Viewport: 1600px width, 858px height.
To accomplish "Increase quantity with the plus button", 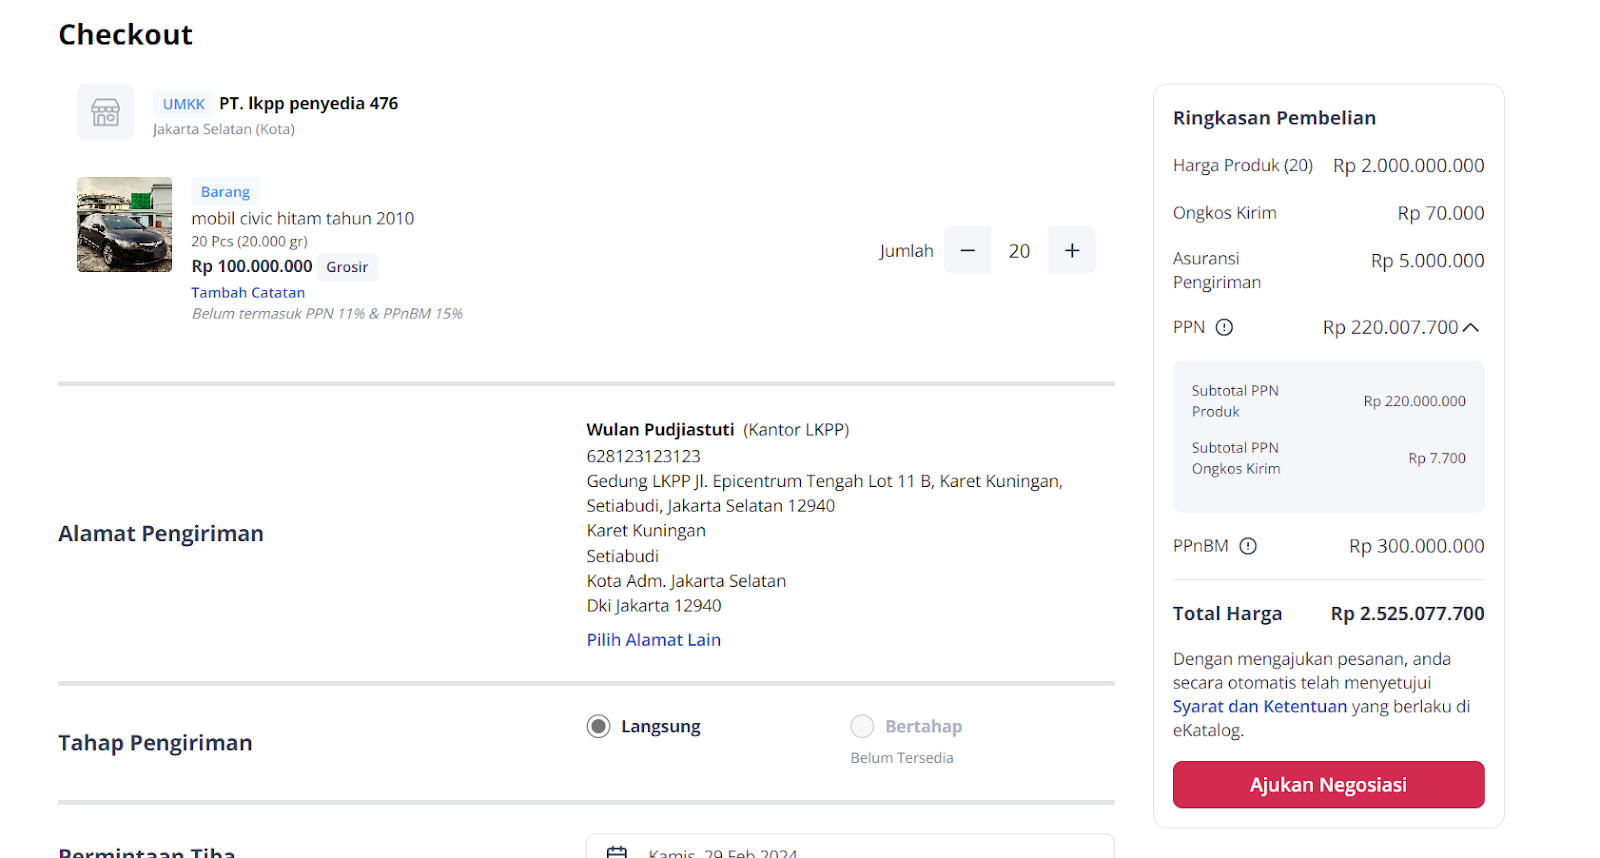I will [x=1072, y=250].
